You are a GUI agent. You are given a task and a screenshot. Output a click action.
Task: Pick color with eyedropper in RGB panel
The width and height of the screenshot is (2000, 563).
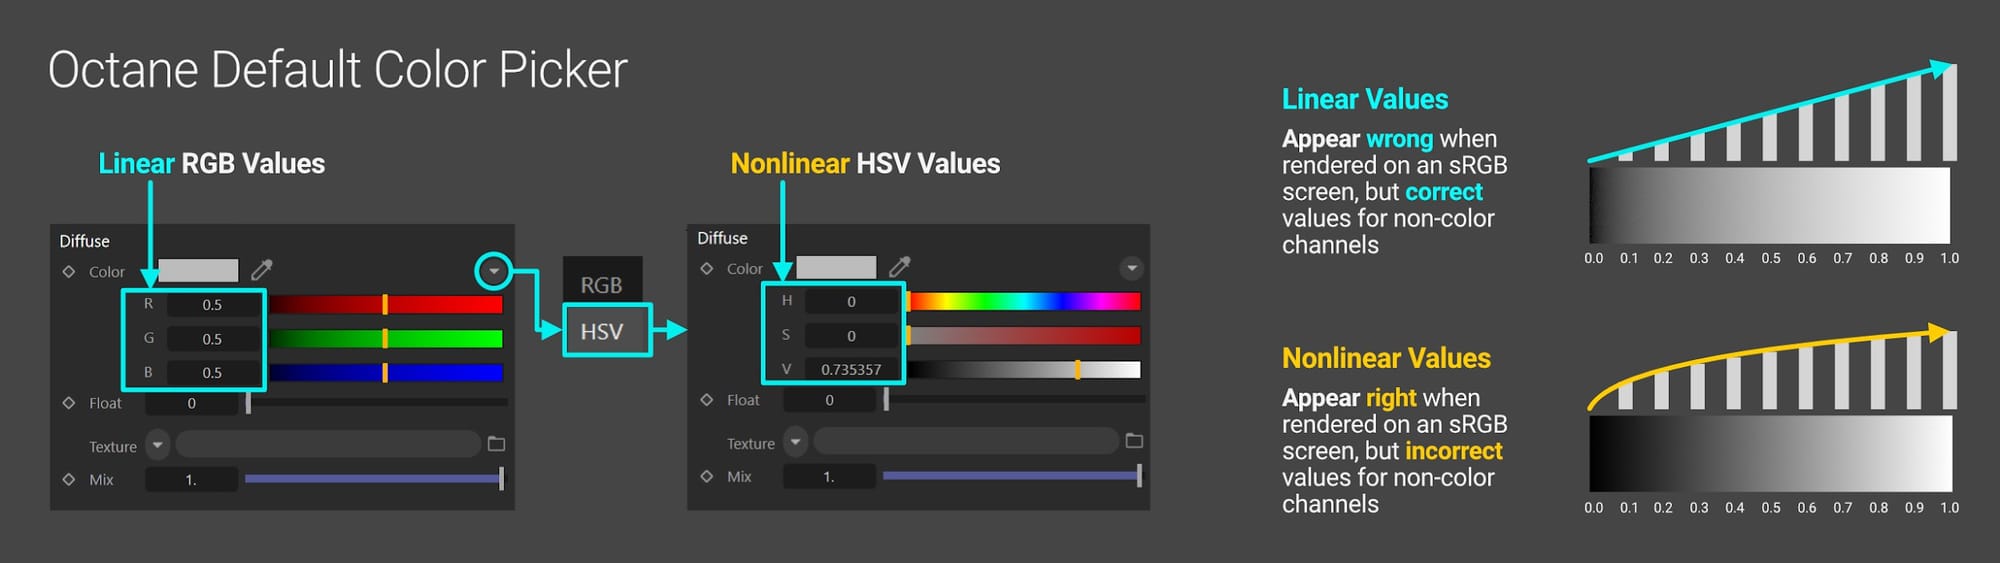pyautogui.click(x=262, y=270)
